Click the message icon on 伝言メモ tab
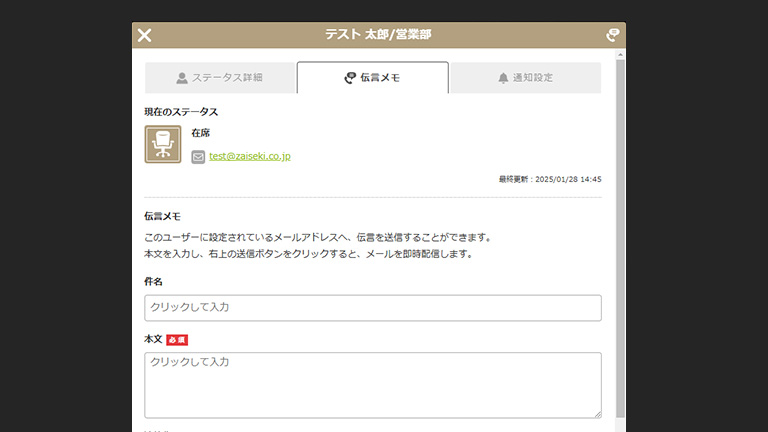Screen dimensions: 768x432 (350, 78)
